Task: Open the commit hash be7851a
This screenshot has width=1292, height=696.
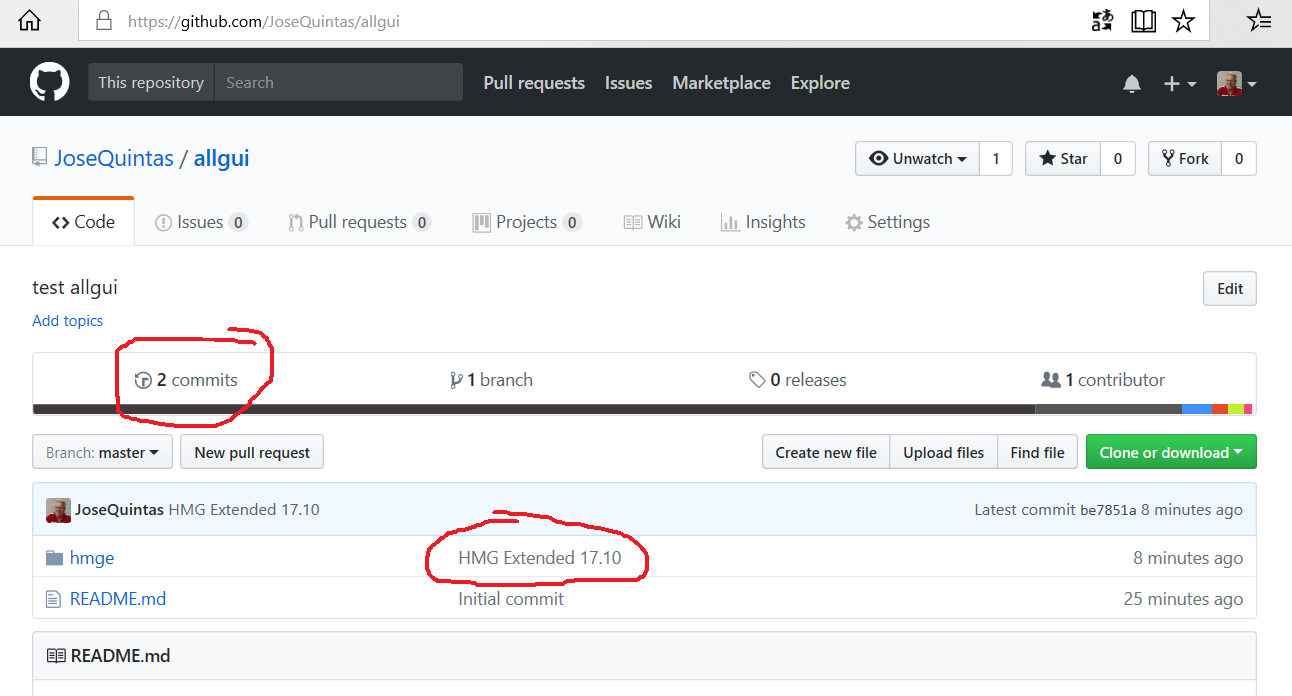Action: pos(1108,511)
